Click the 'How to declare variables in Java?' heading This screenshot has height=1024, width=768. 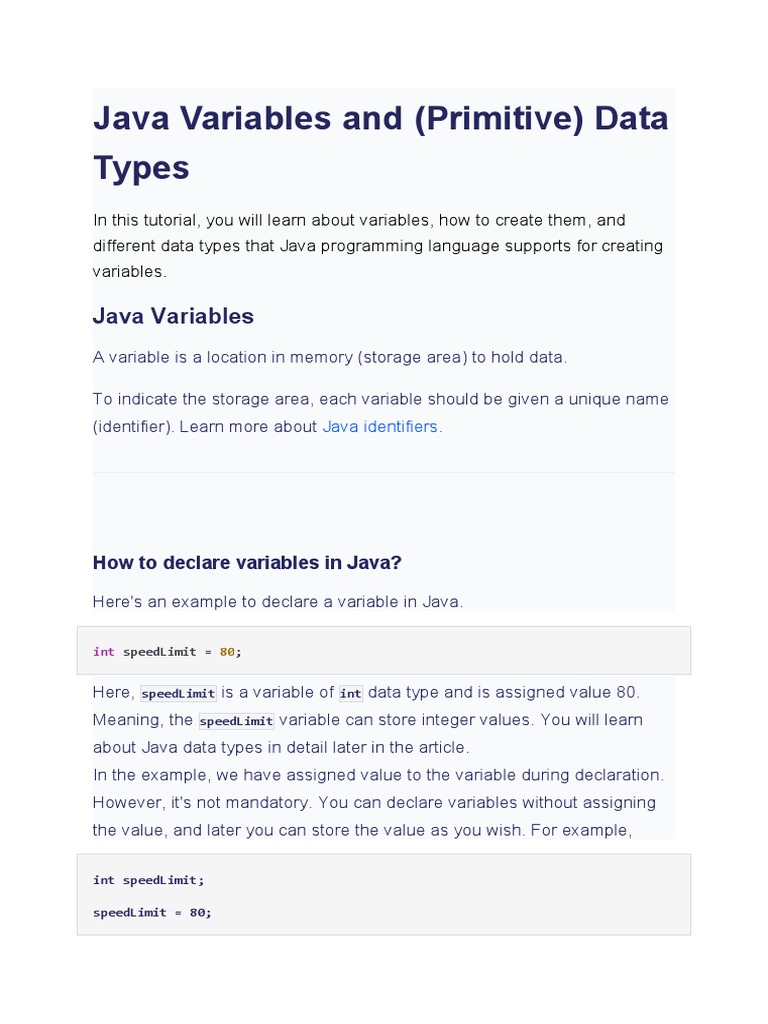247,562
